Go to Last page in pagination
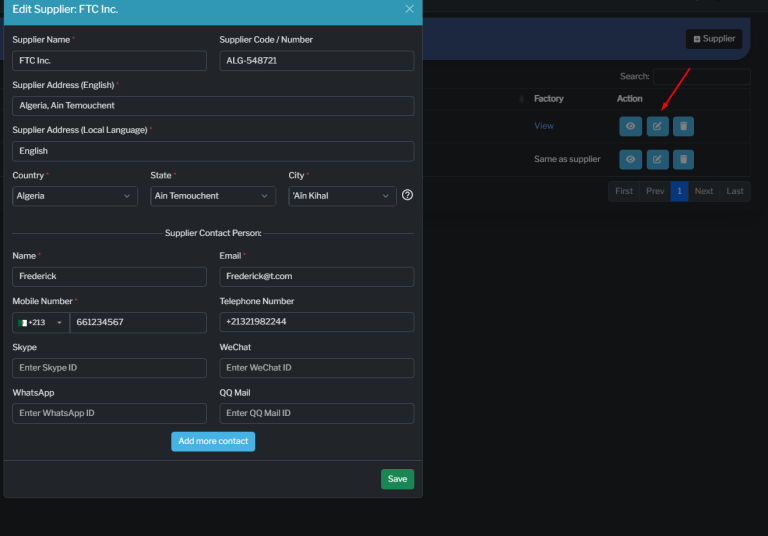 coord(735,191)
